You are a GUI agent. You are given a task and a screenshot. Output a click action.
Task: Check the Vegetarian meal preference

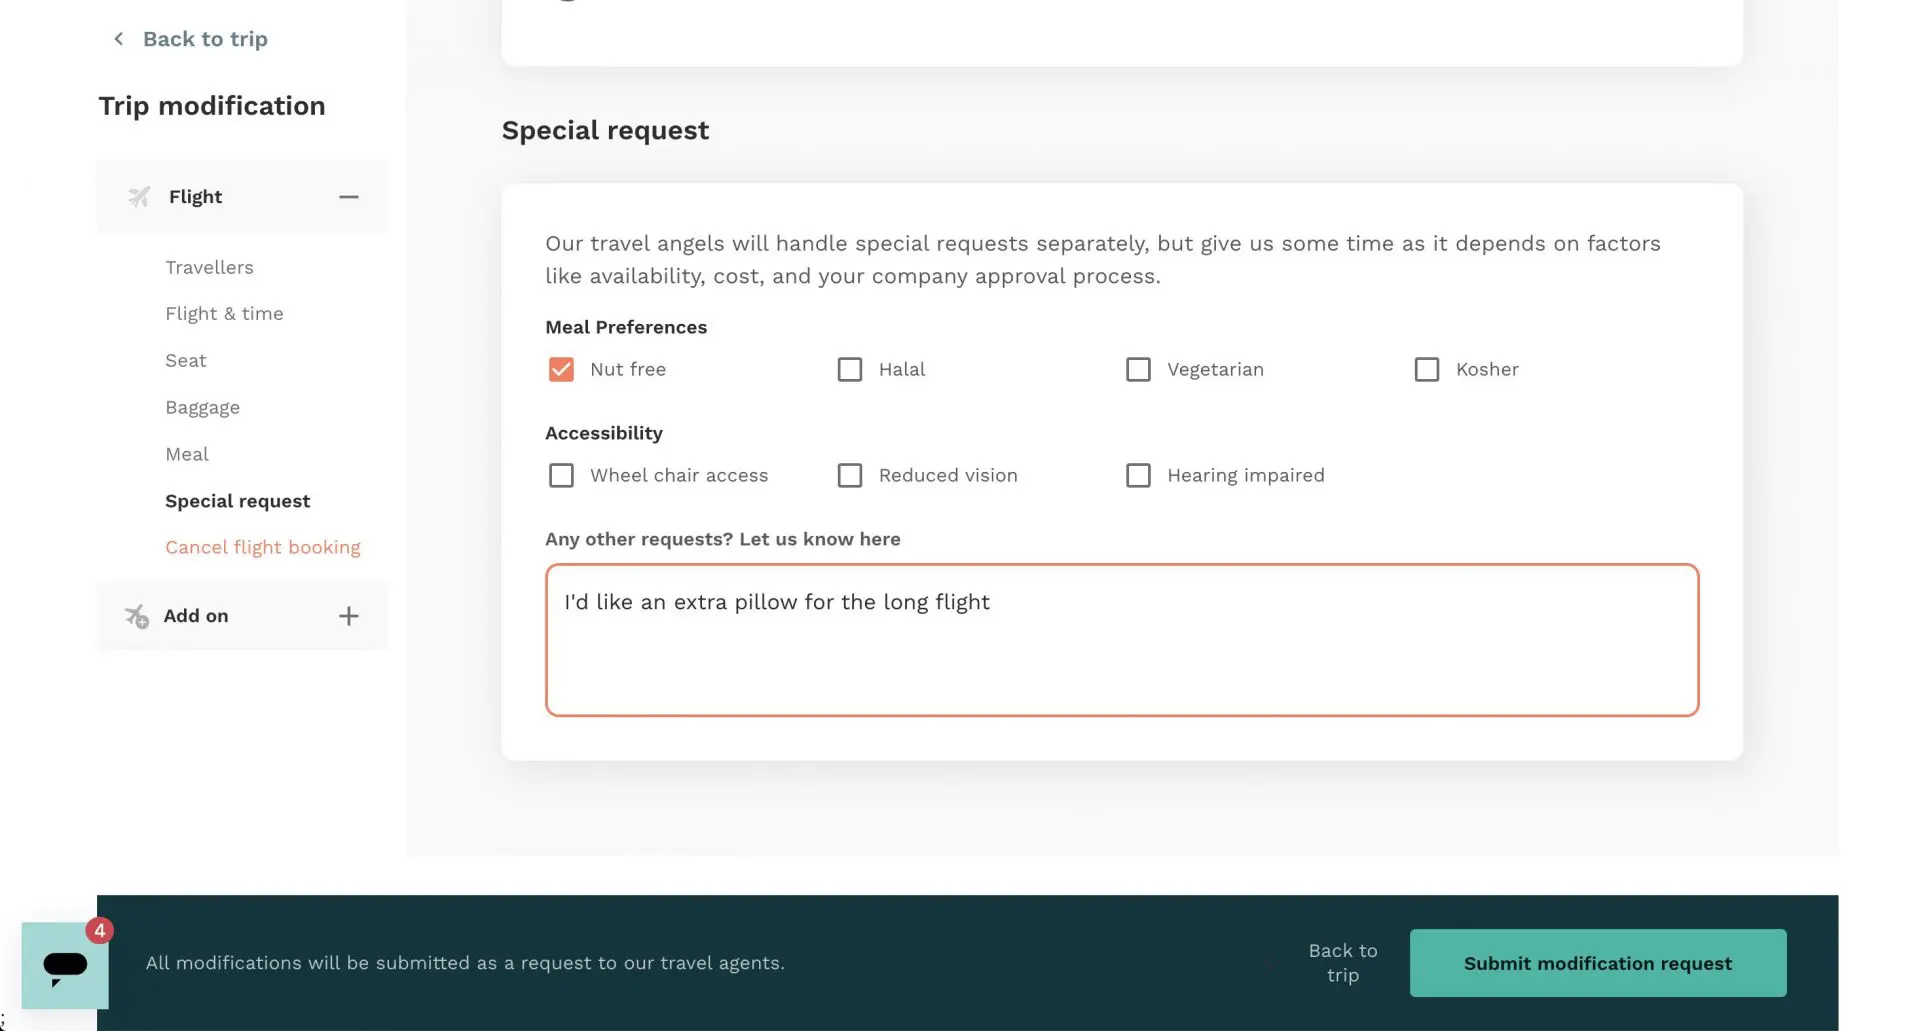coord(1138,370)
